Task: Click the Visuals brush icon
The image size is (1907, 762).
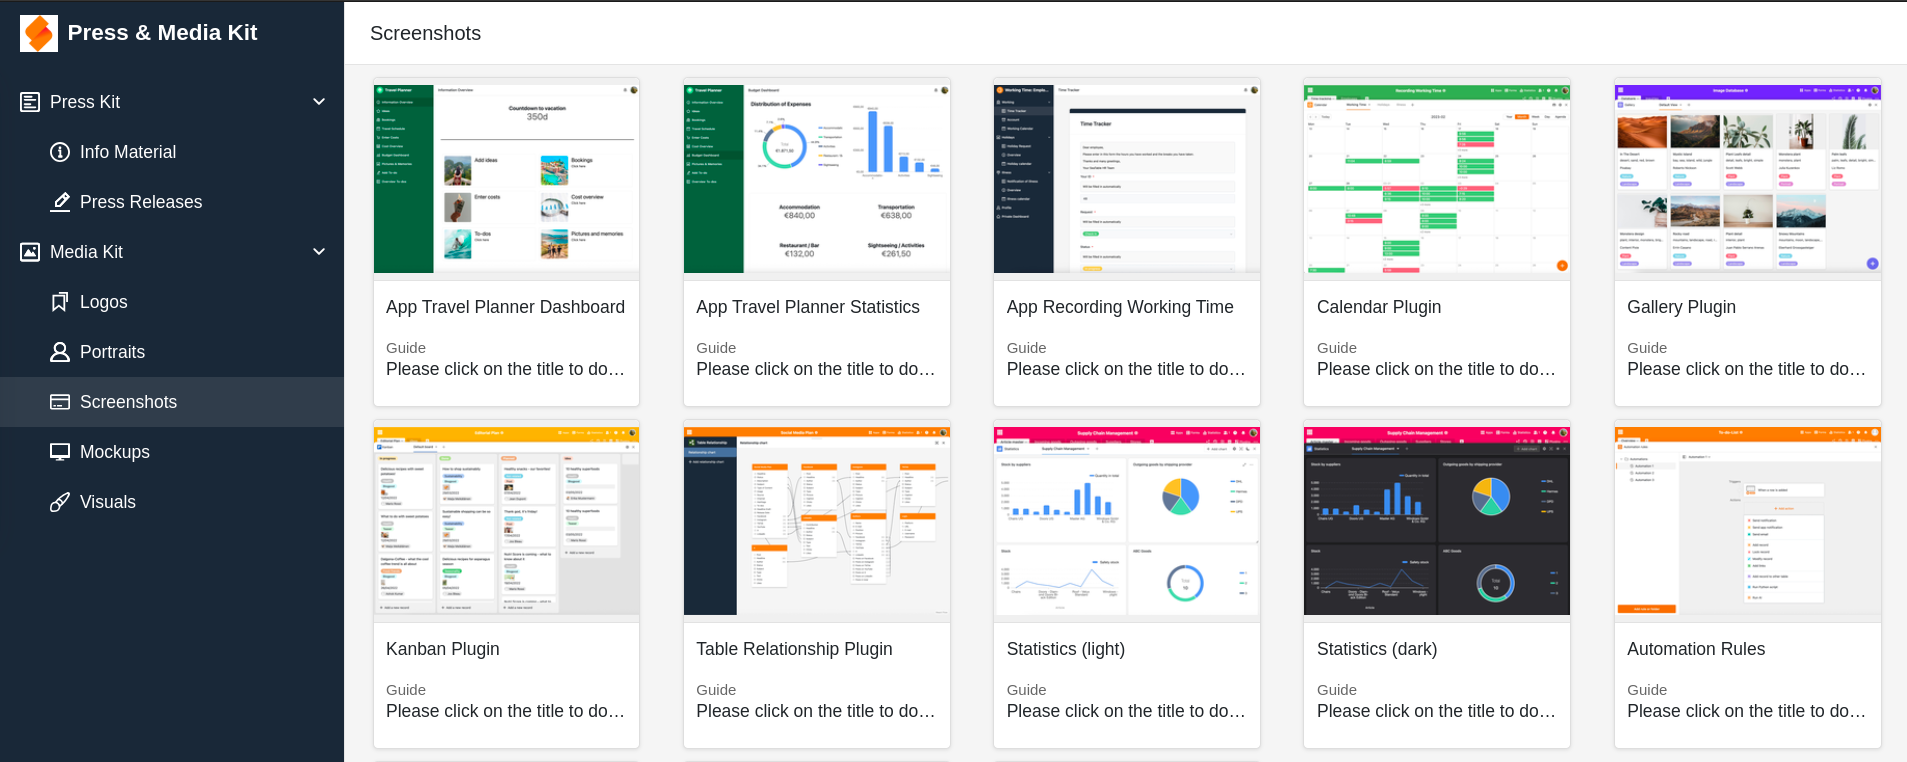Action: 60,502
